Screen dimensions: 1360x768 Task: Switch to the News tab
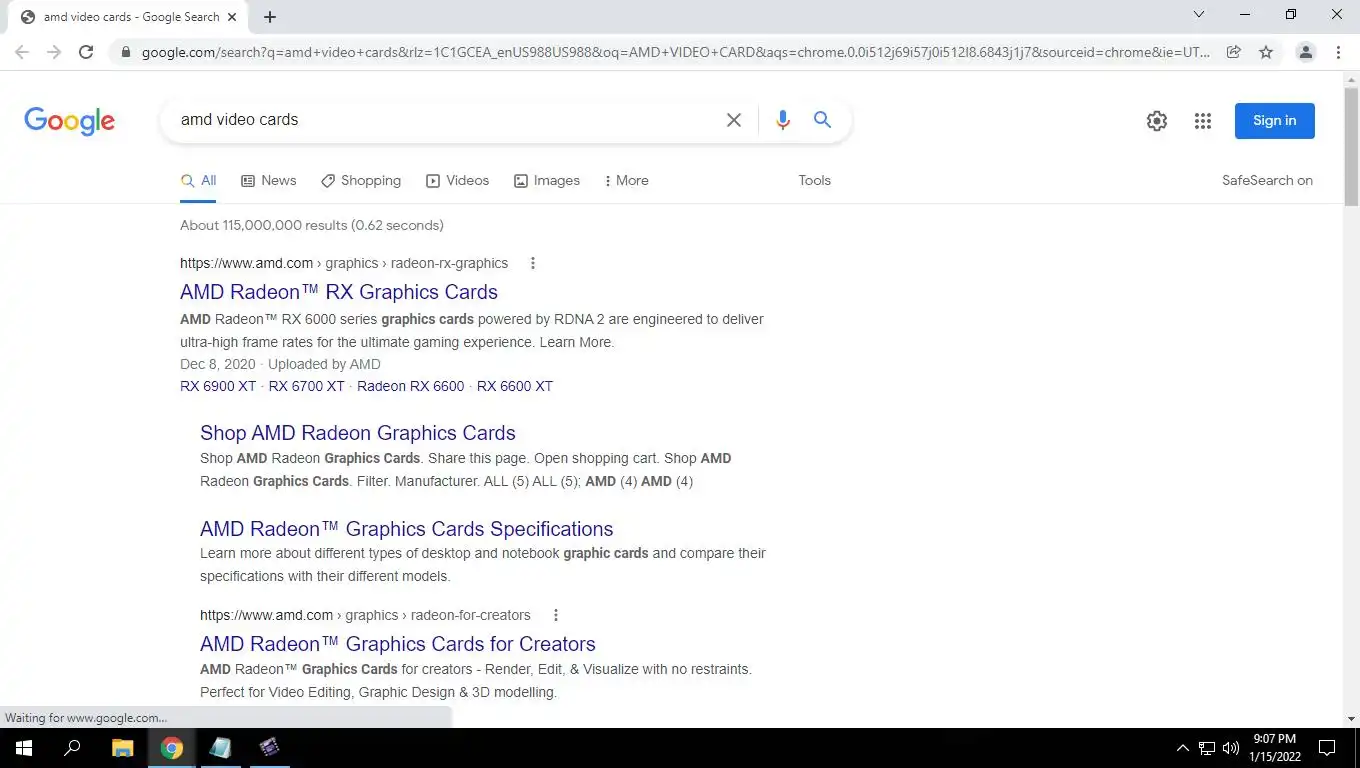coord(269,181)
